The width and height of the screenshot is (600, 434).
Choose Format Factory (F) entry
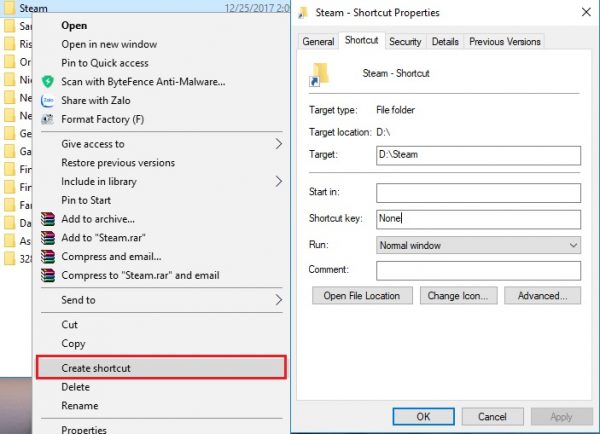(x=103, y=119)
